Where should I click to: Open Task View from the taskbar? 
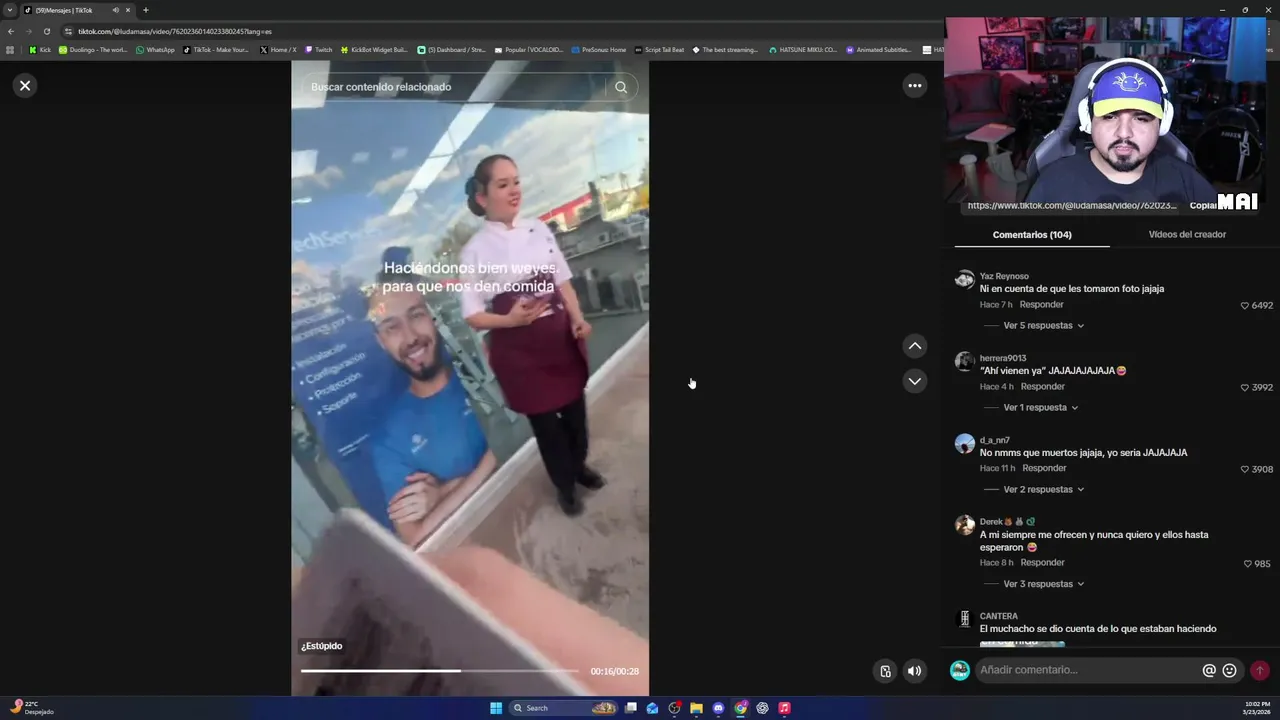coord(631,708)
